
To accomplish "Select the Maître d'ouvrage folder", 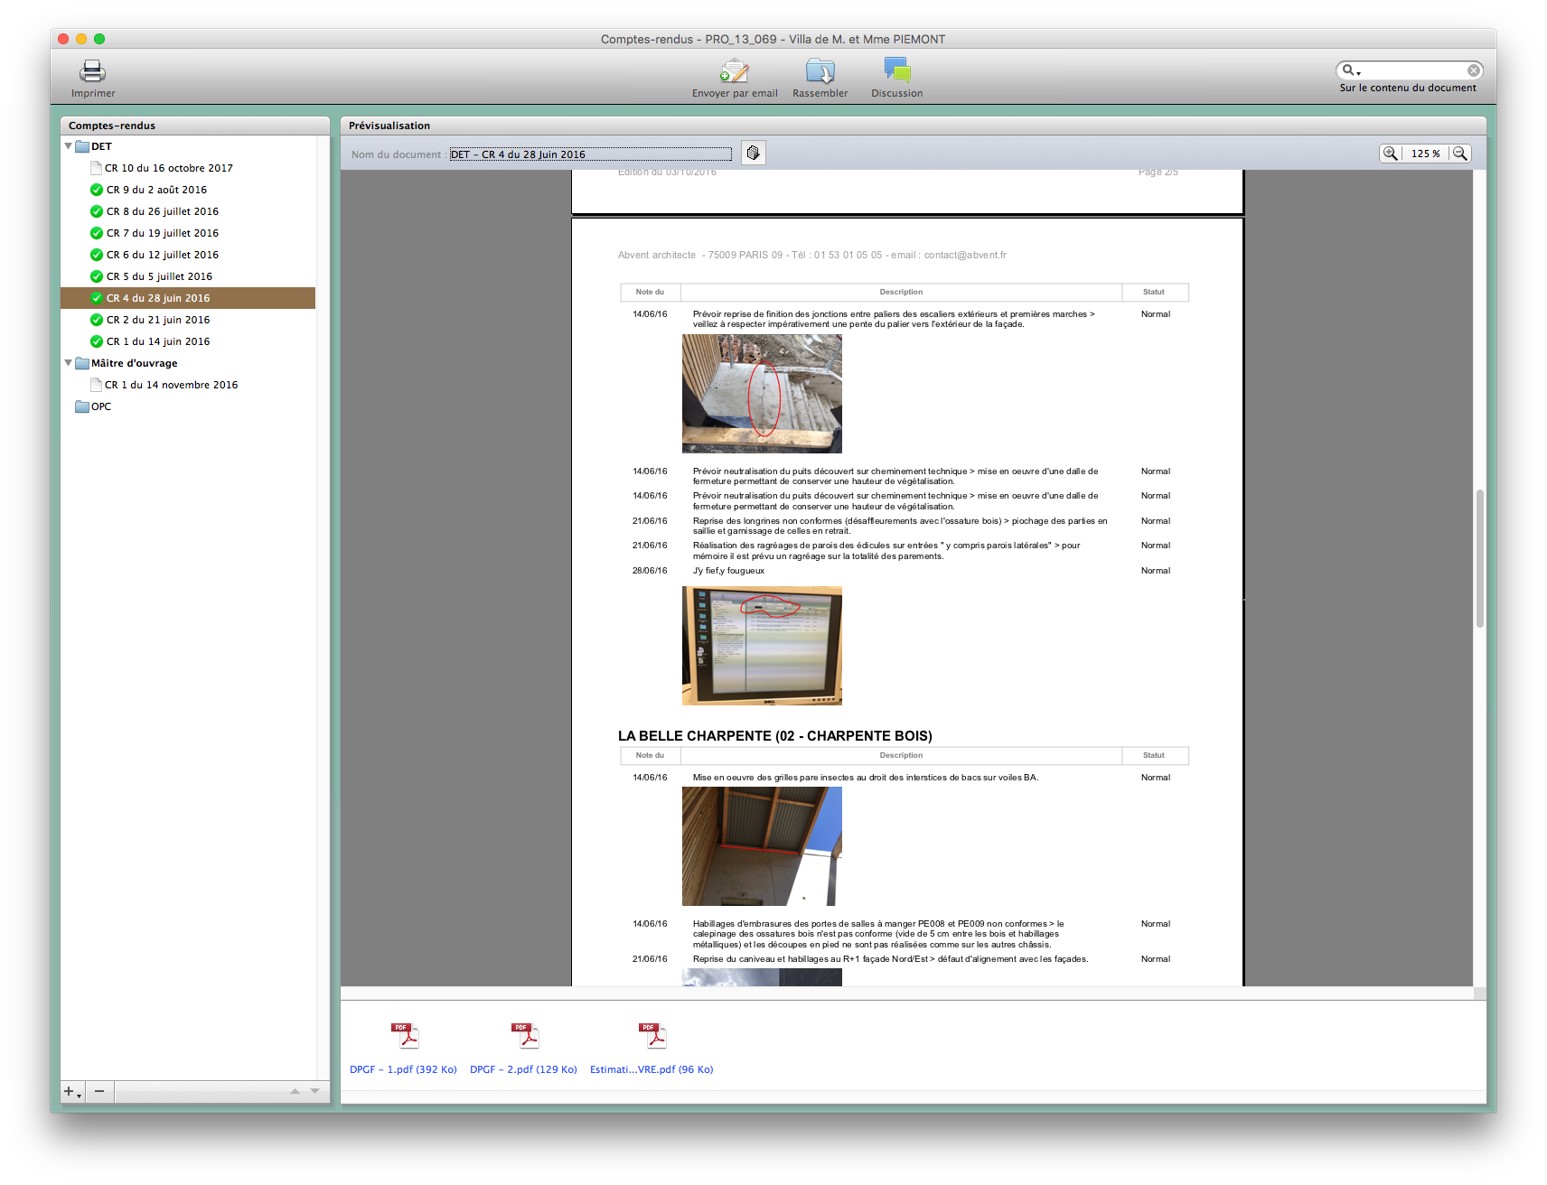I will [134, 363].
